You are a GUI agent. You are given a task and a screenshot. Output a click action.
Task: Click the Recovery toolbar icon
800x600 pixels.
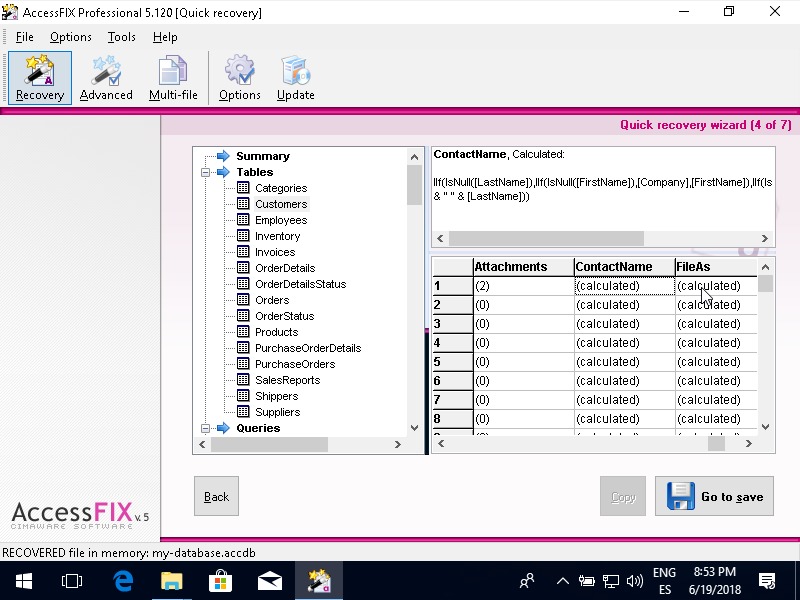click(40, 77)
